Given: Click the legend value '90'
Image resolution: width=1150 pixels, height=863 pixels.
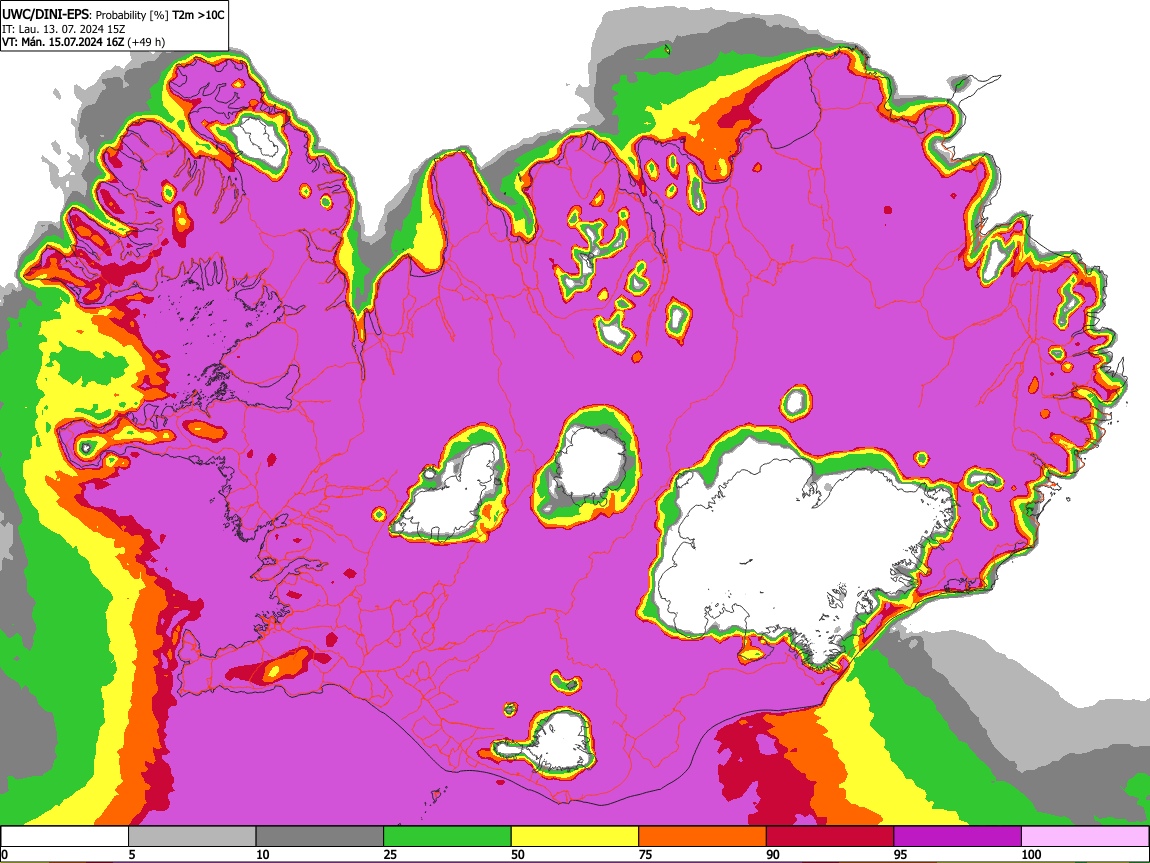Looking at the screenshot, I should [x=773, y=854].
